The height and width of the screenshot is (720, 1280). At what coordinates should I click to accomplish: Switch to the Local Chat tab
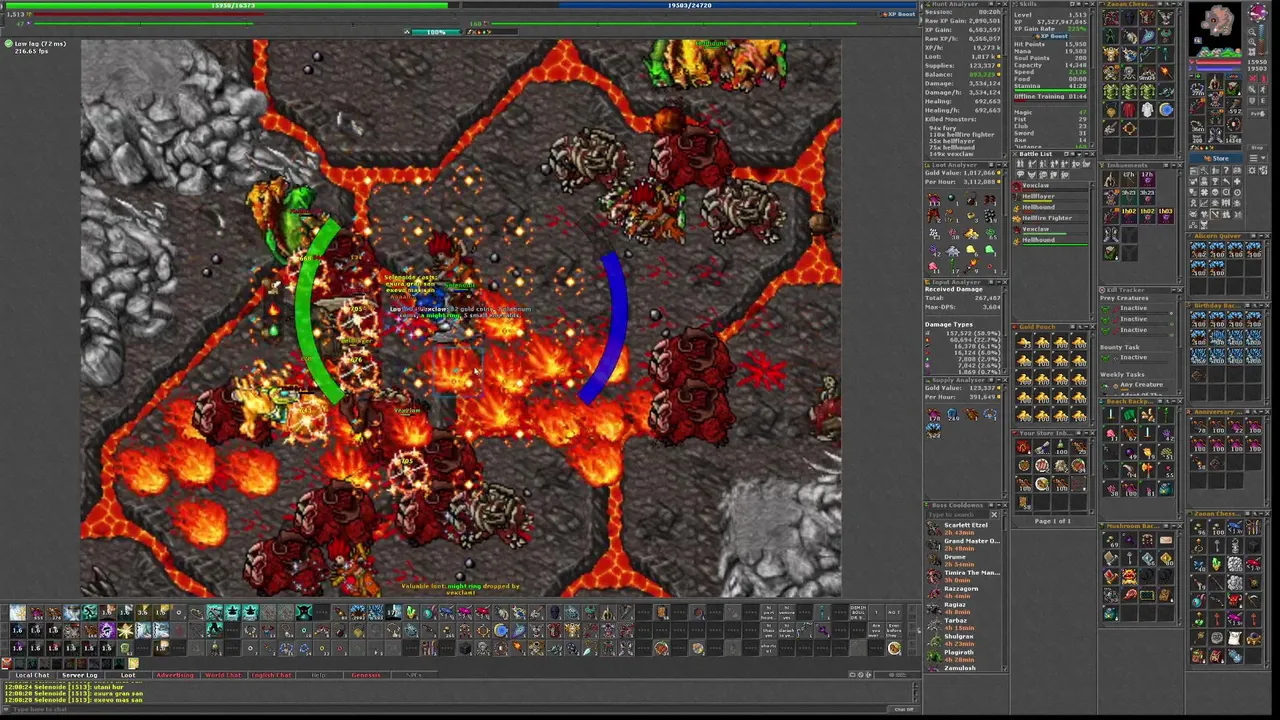(x=32, y=675)
